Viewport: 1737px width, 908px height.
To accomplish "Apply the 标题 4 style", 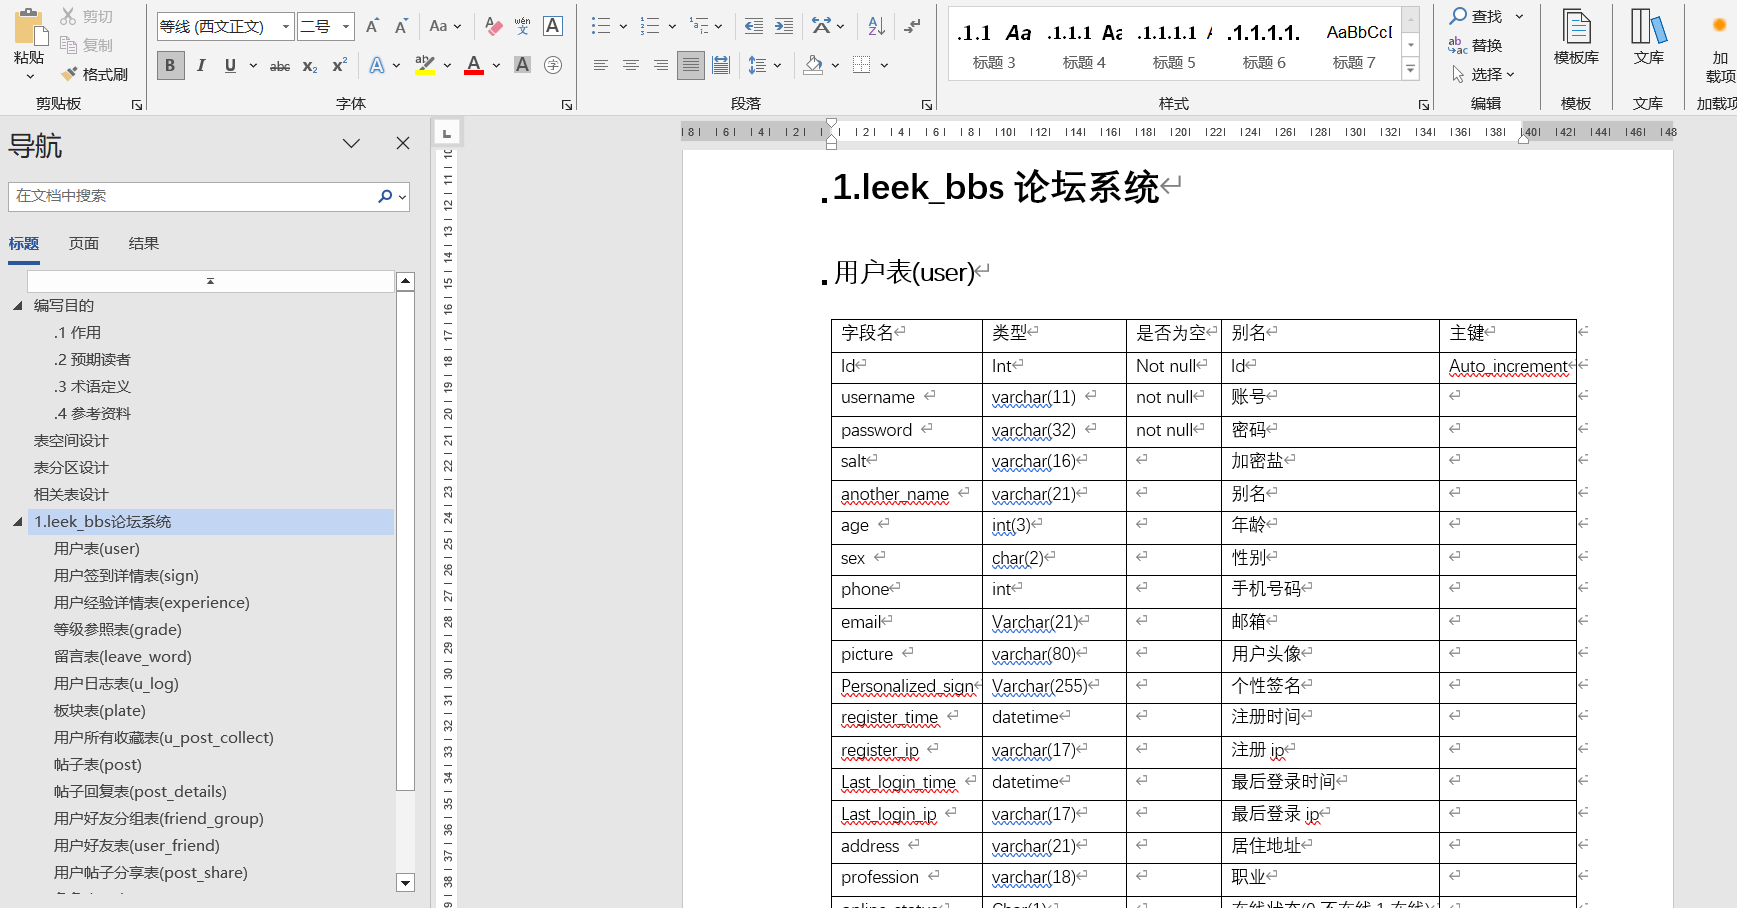I will click(1084, 45).
